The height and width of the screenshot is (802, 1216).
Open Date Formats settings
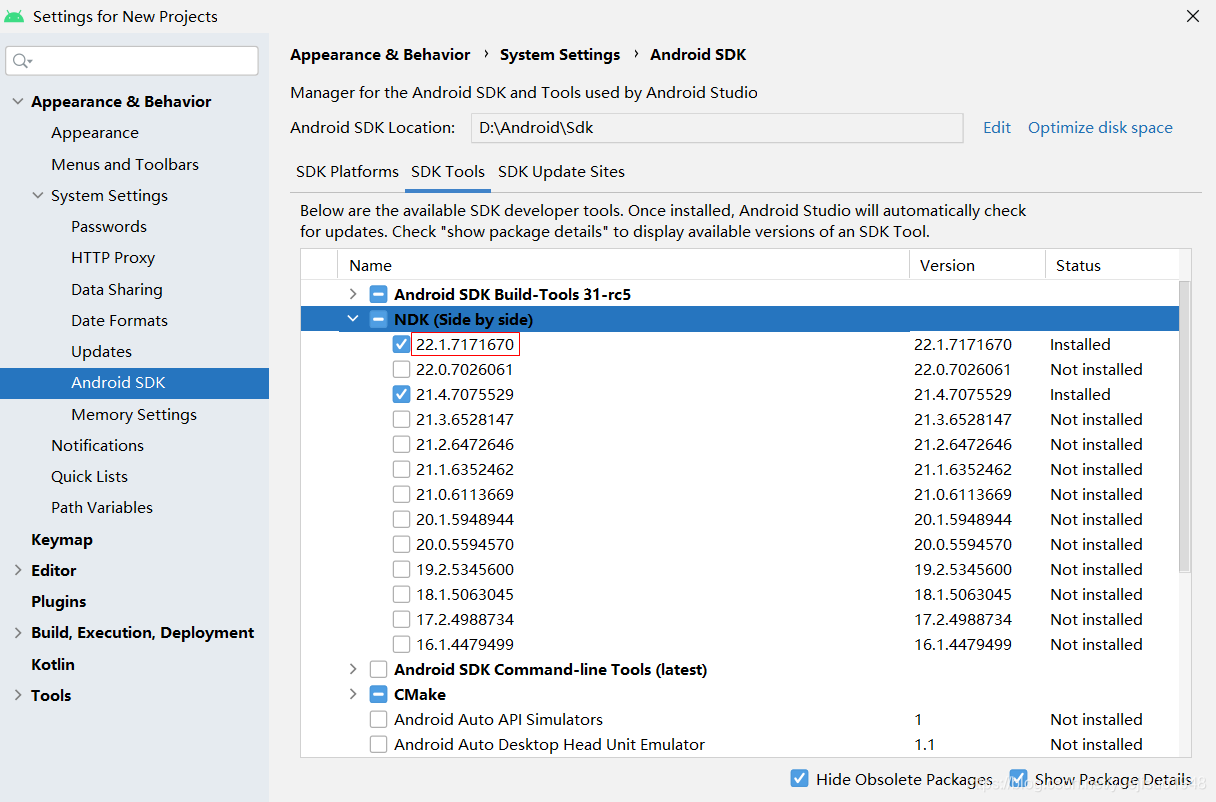(x=119, y=320)
